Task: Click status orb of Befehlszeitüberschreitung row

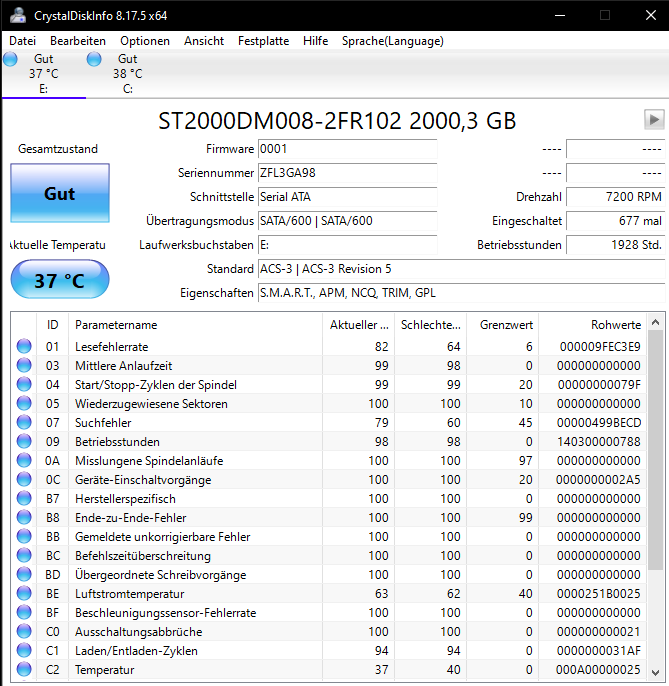Action: (24, 555)
